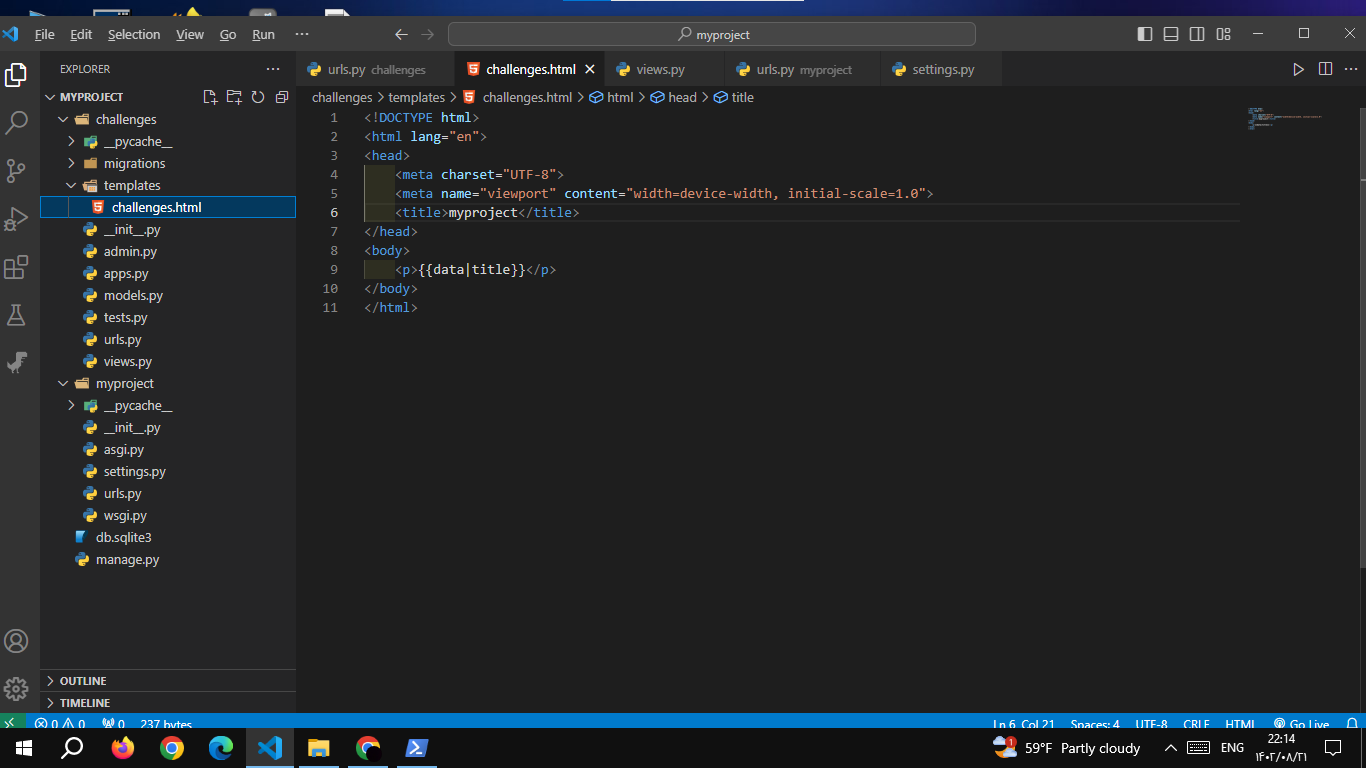The image size is (1366, 768).
Task: Expand the OUTLINE section
Action: (83, 681)
